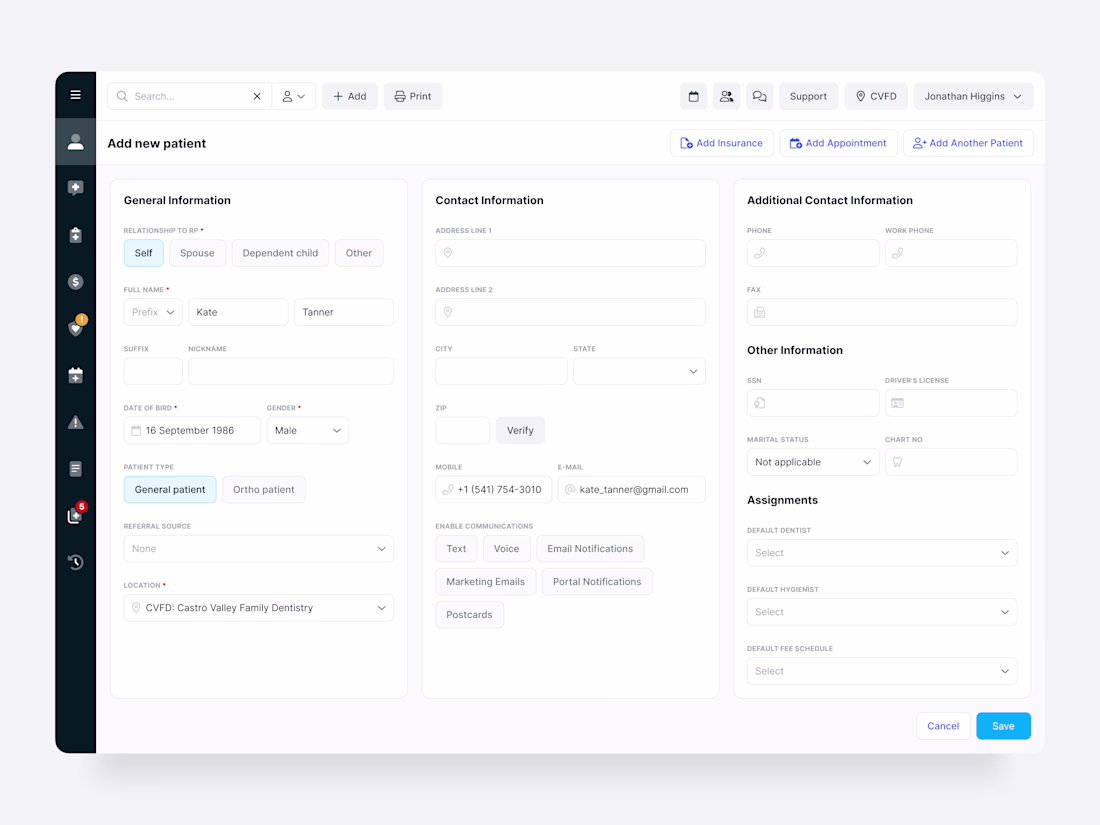
Task: Clear search with the X icon
Action: [x=257, y=96]
